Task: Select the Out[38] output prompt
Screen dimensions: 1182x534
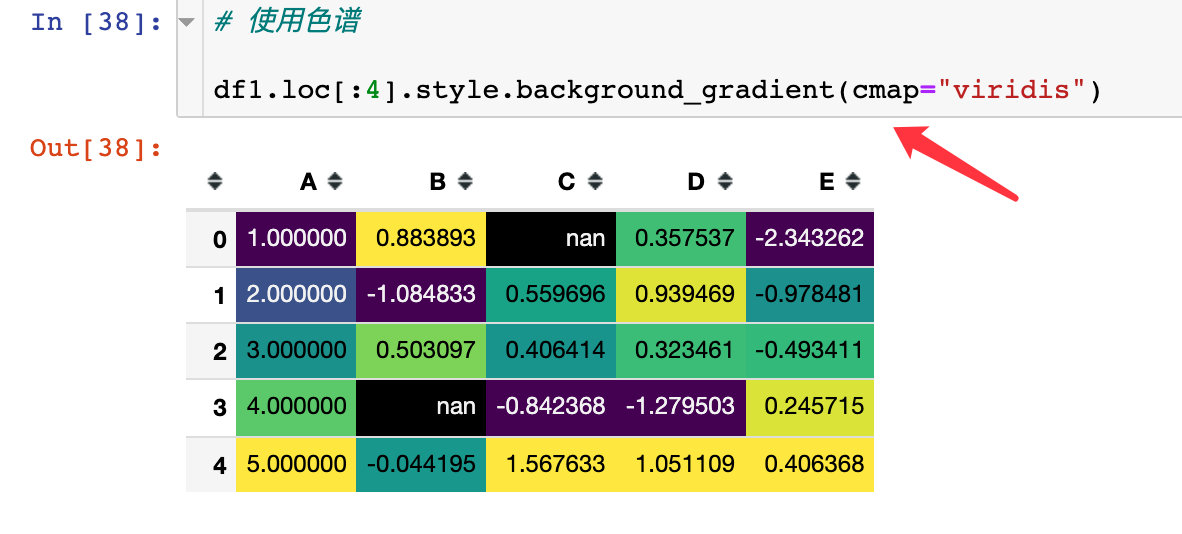Action: coord(96,148)
